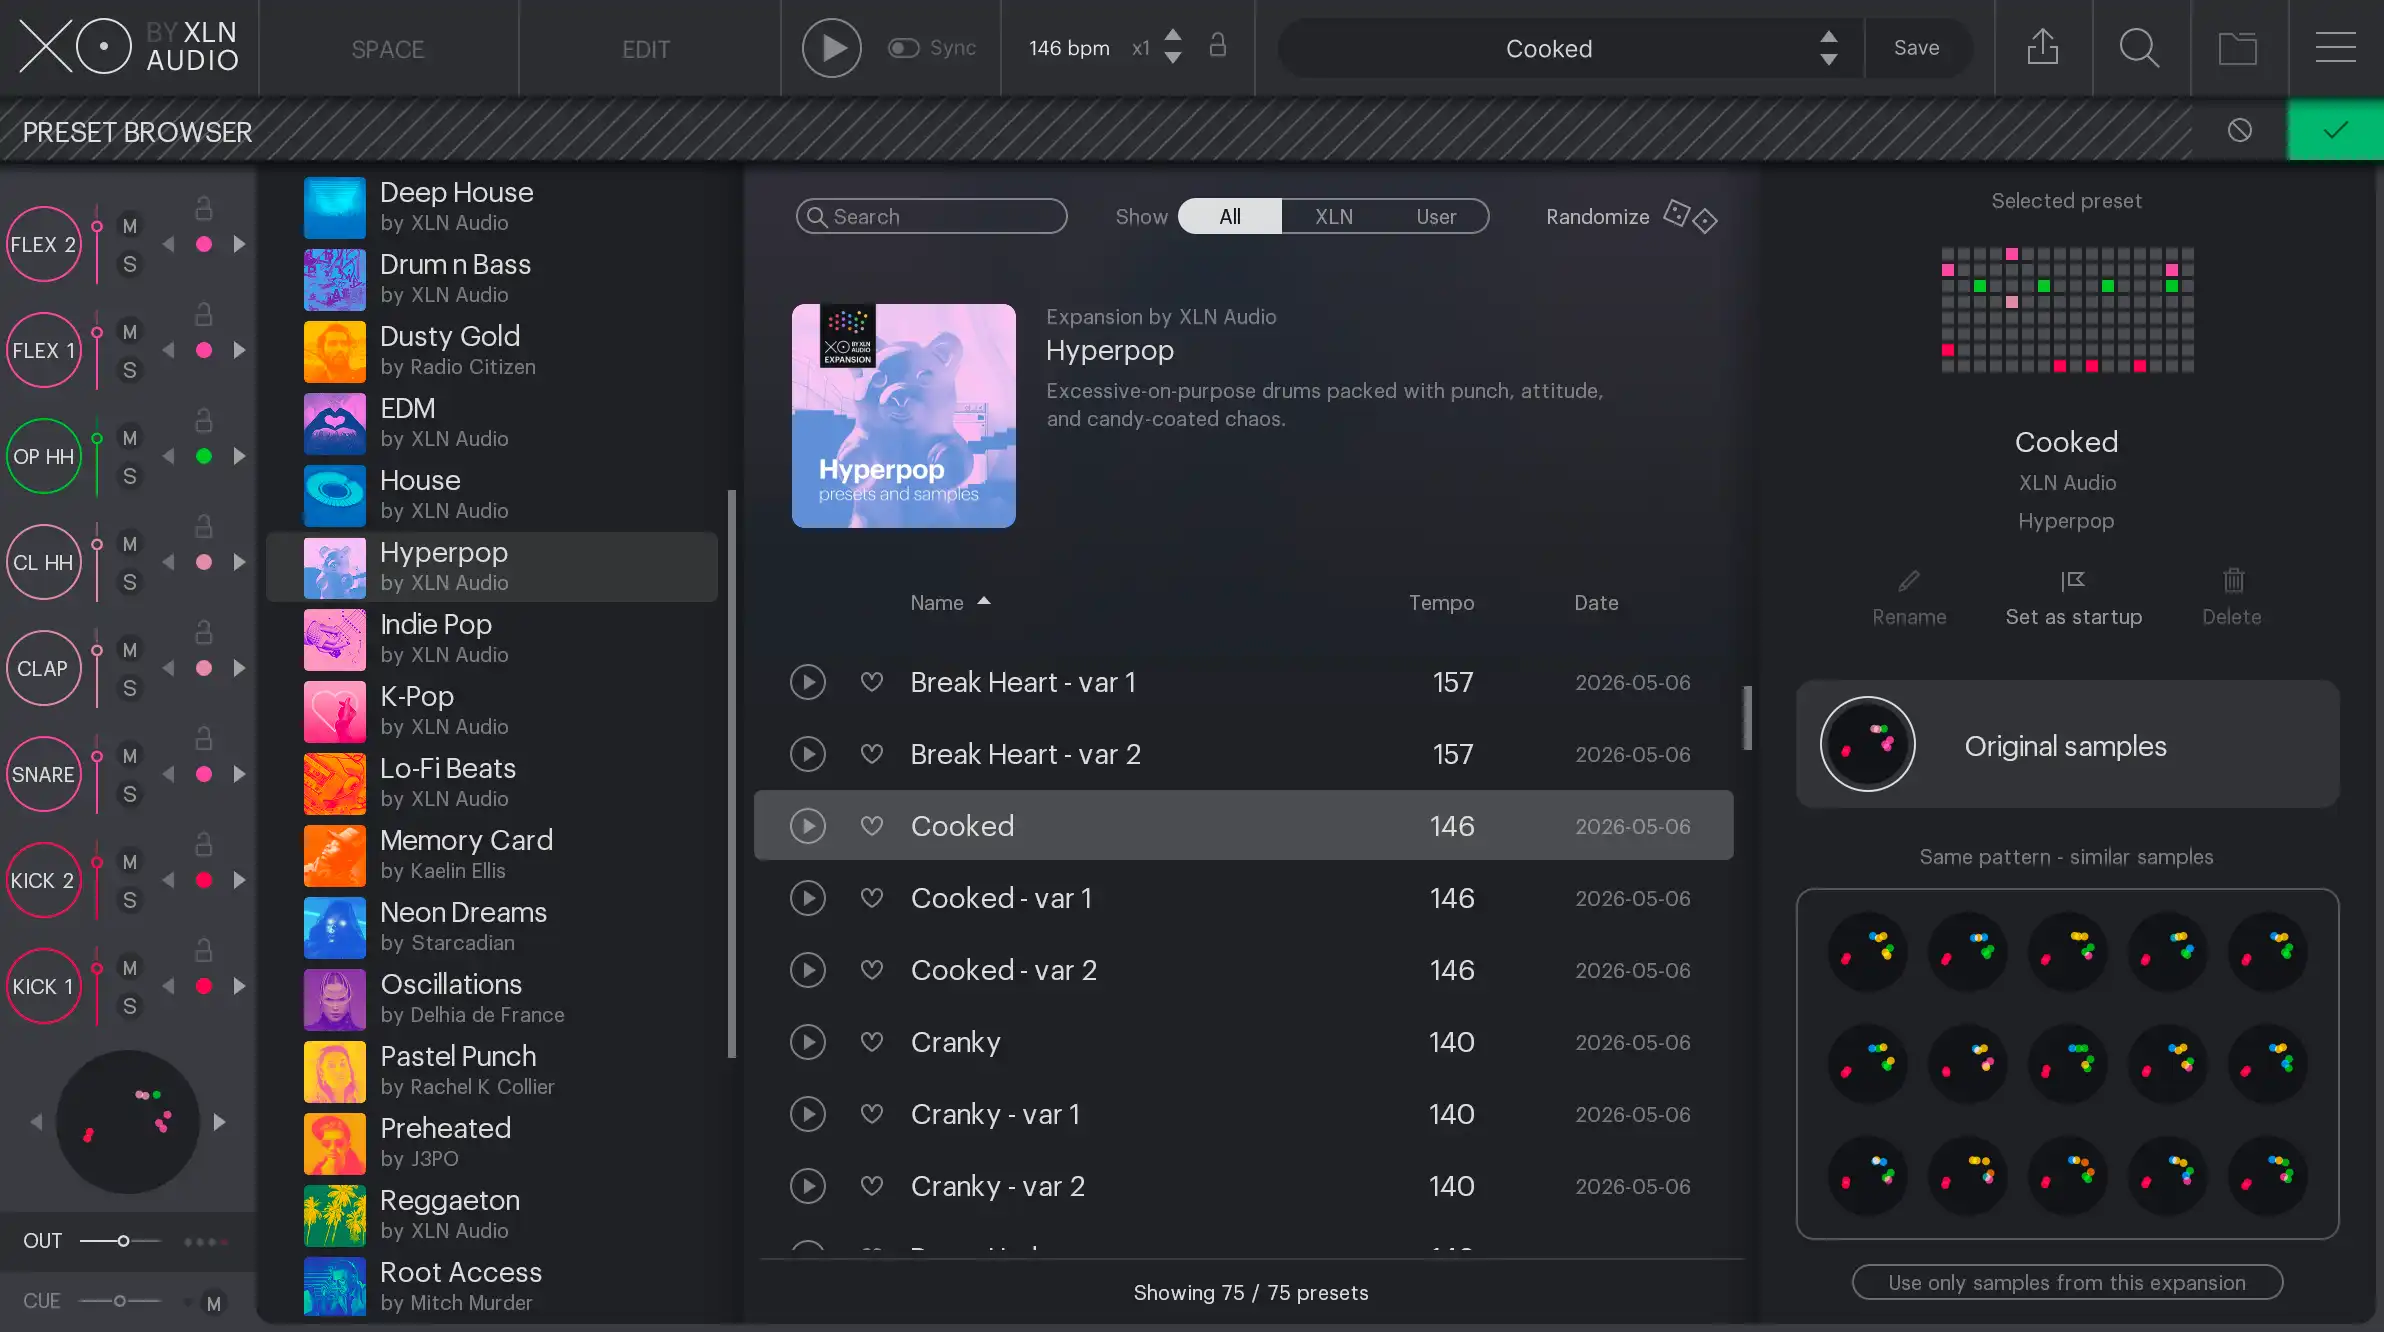Select the Cranky - var 1 preset row

(1243, 1114)
